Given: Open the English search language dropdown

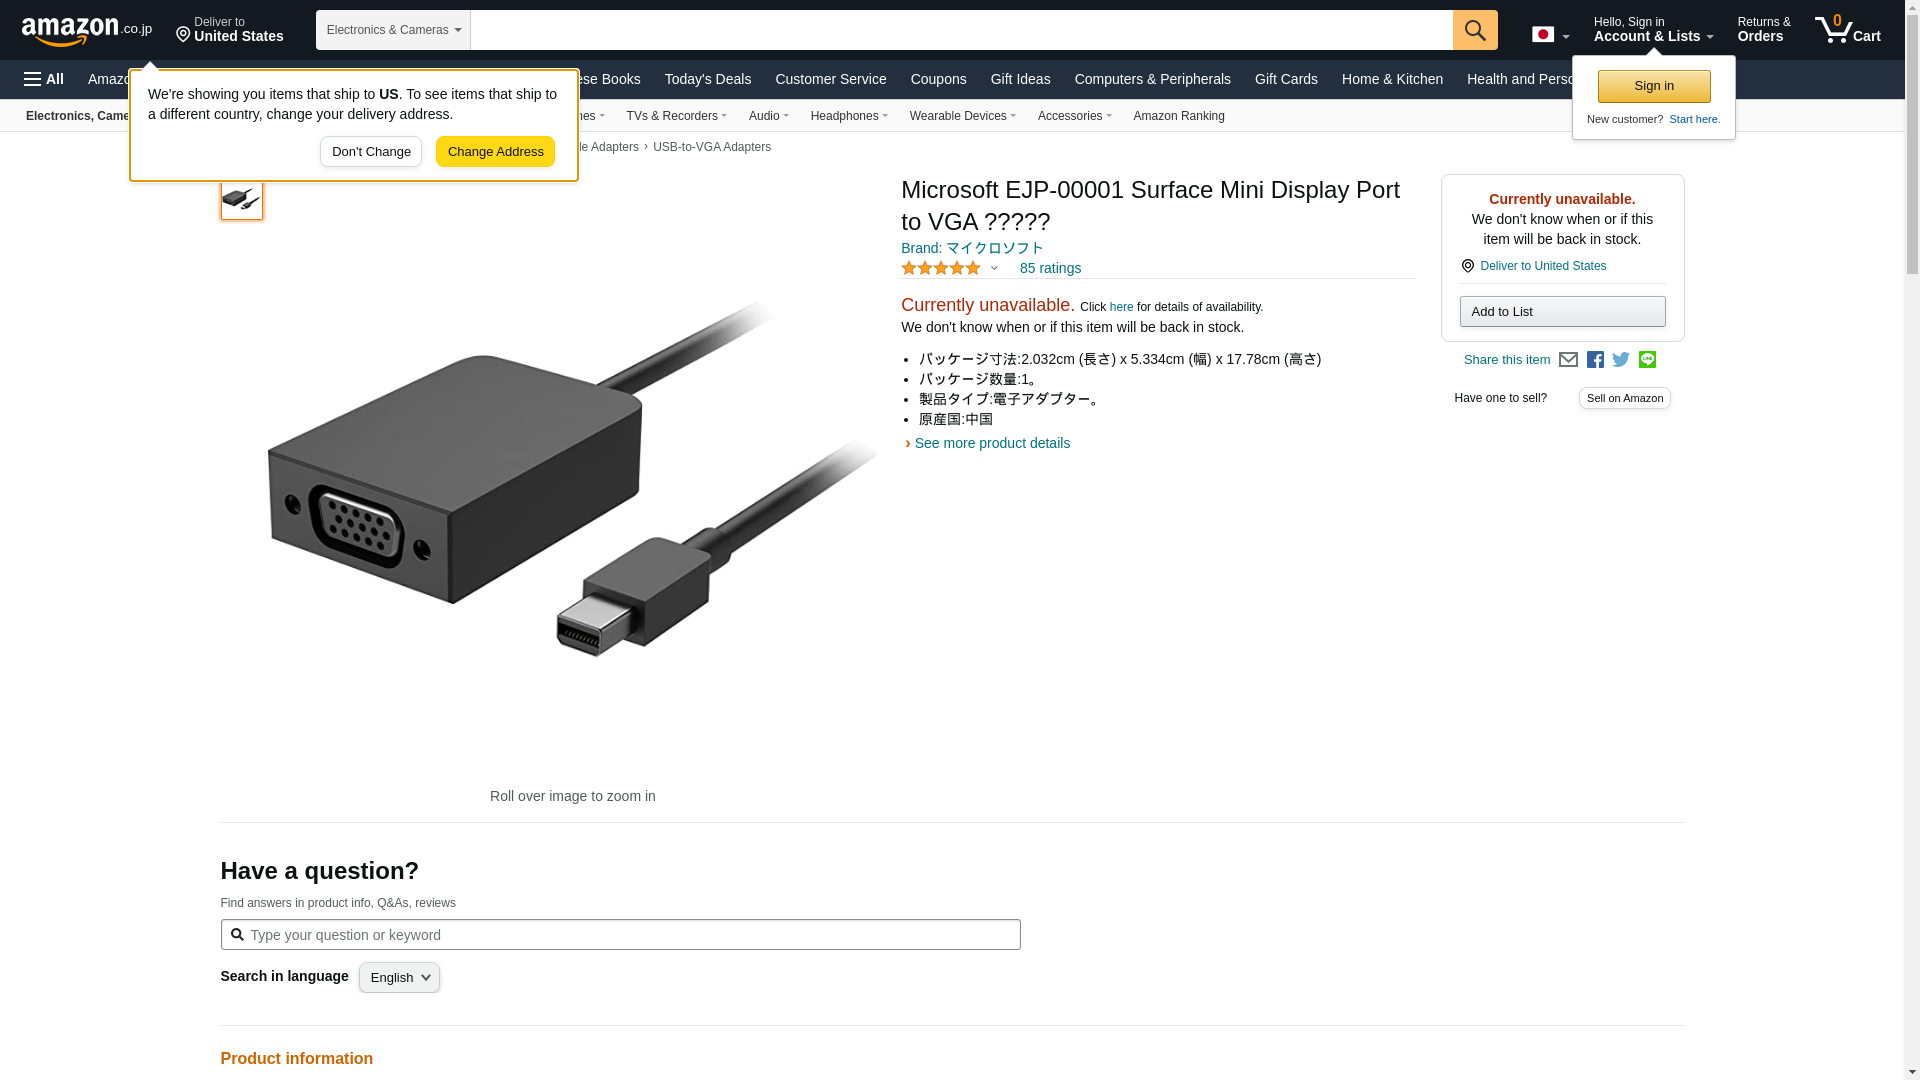Looking at the screenshot, I should click(399, 978).
